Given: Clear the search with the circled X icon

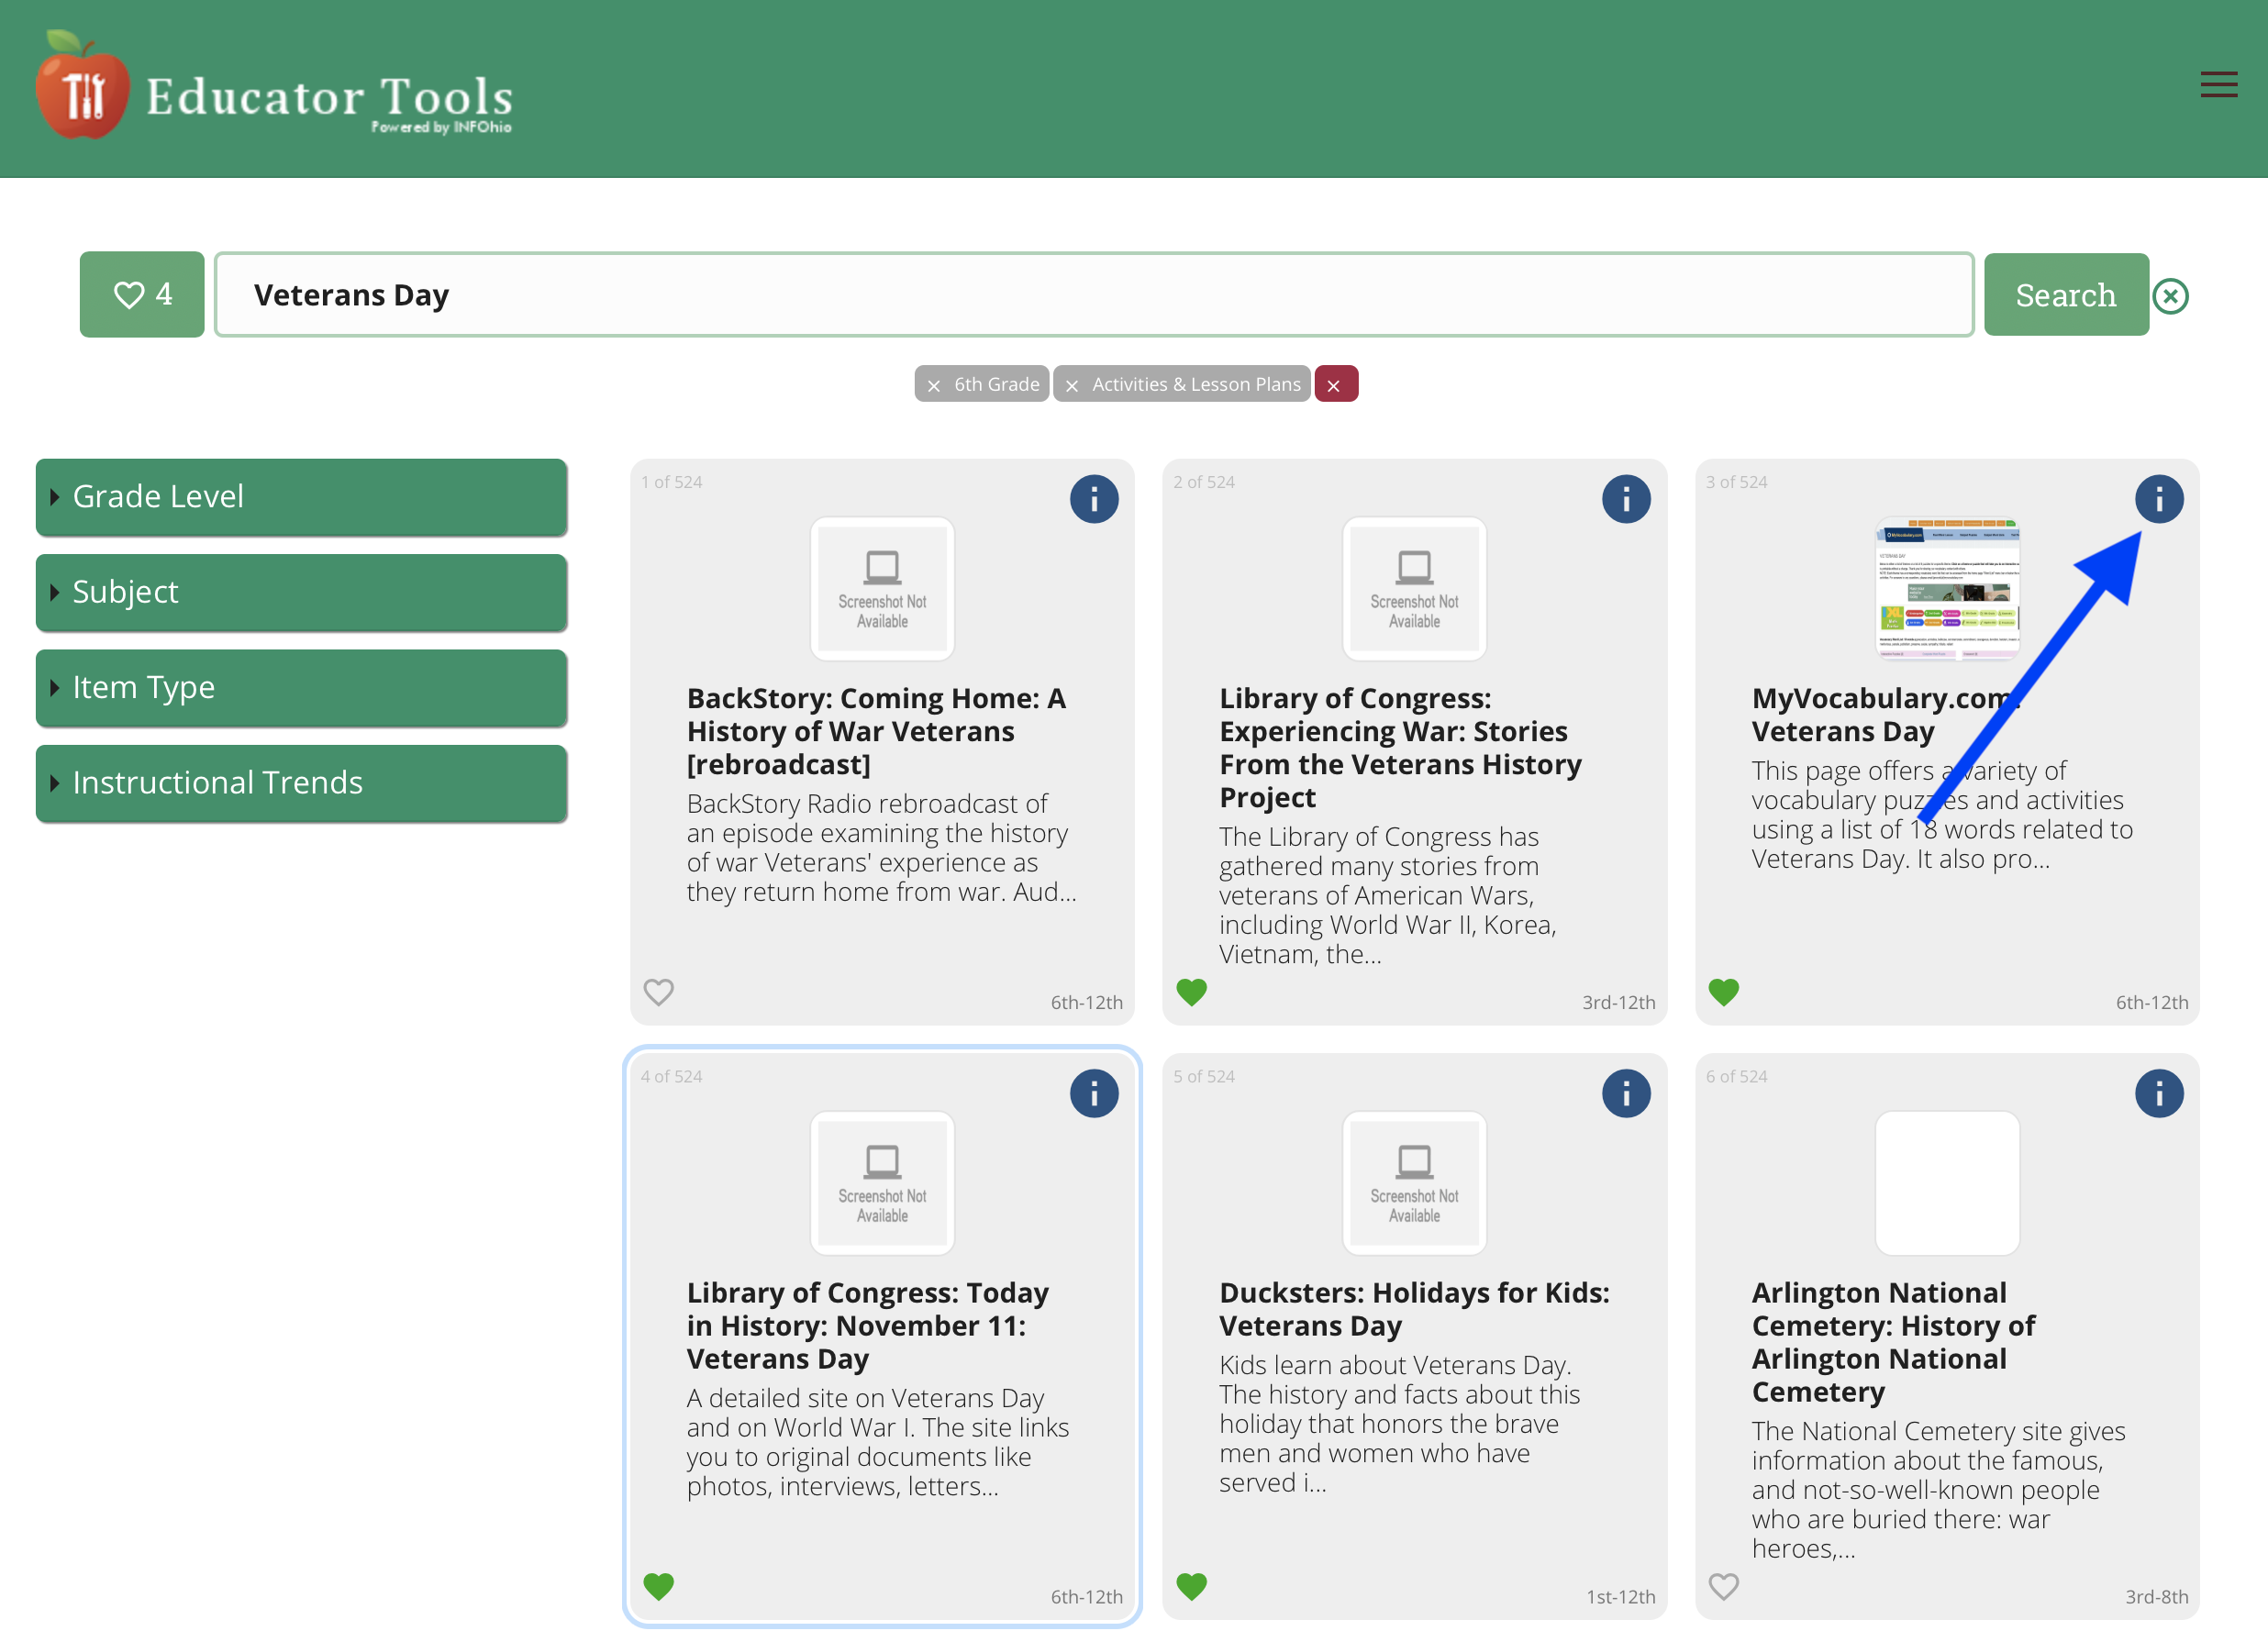Looking at the screenshot, I should click(2171, 296).
